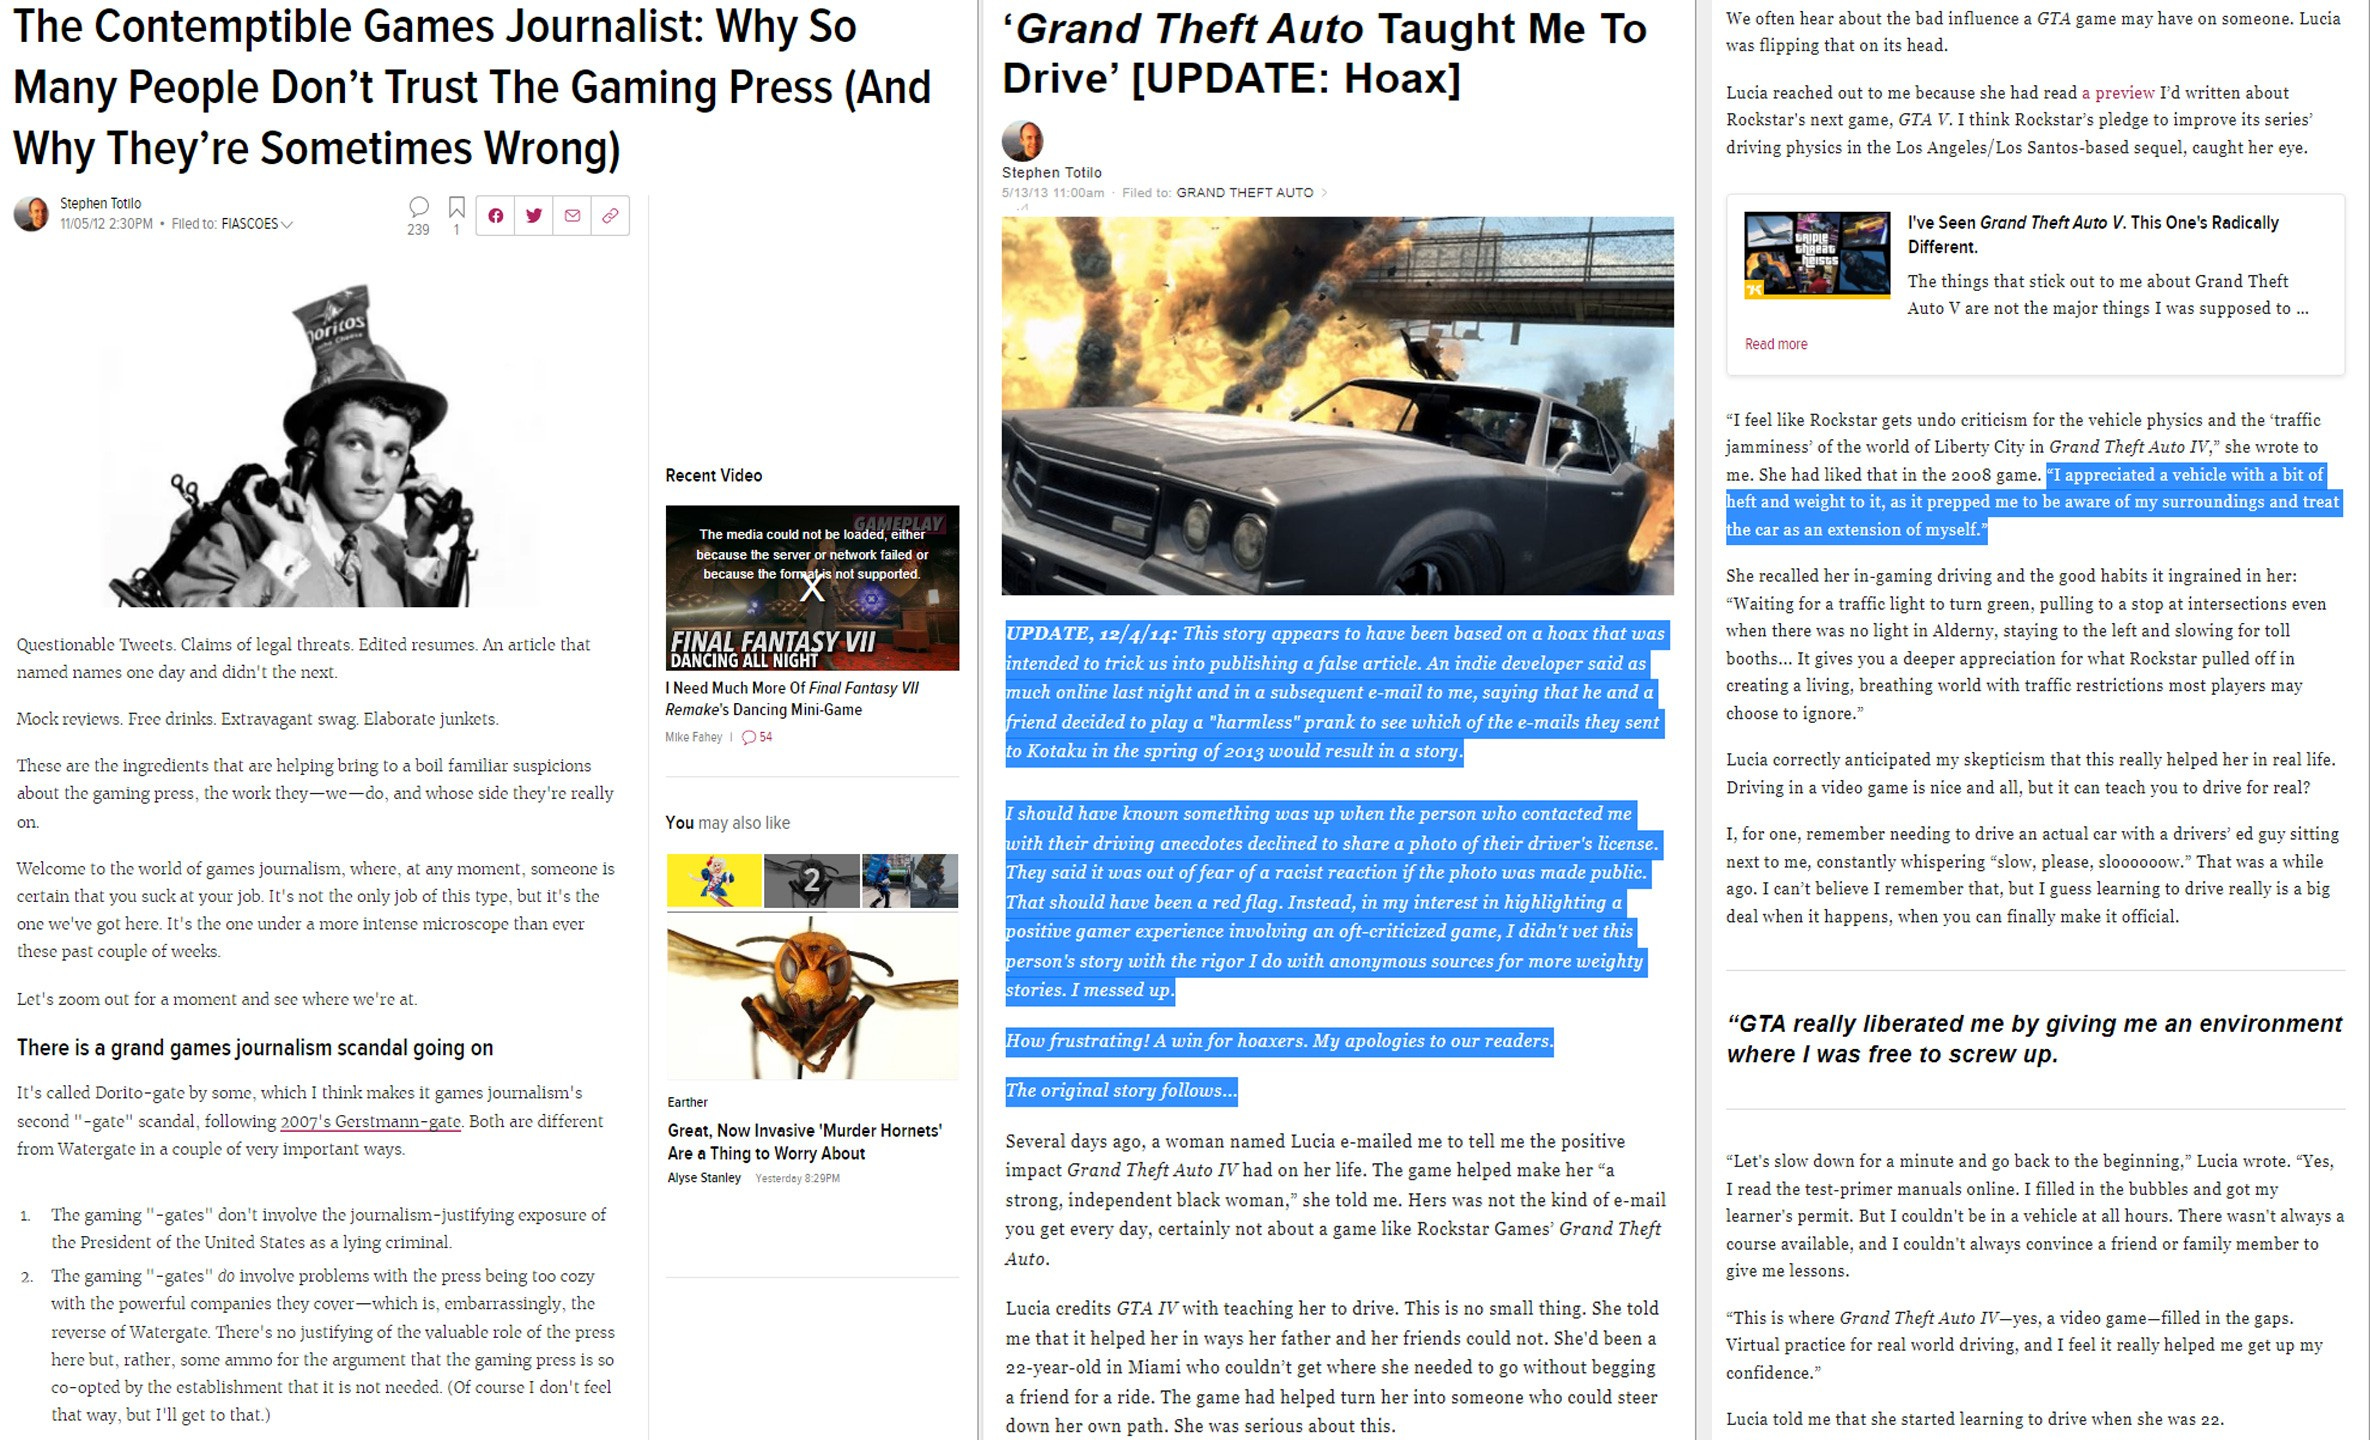This screenshot has width=2370, height=1440.
Task: Click comment bubble icon showing 54
Action: (750, 737)
